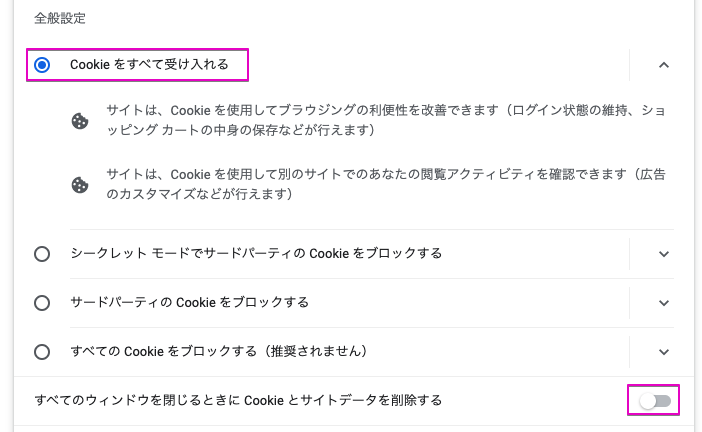Choose the block third-party cookies in Secret Mode radio
Screen dimensions: 702x432
(42, 254)
